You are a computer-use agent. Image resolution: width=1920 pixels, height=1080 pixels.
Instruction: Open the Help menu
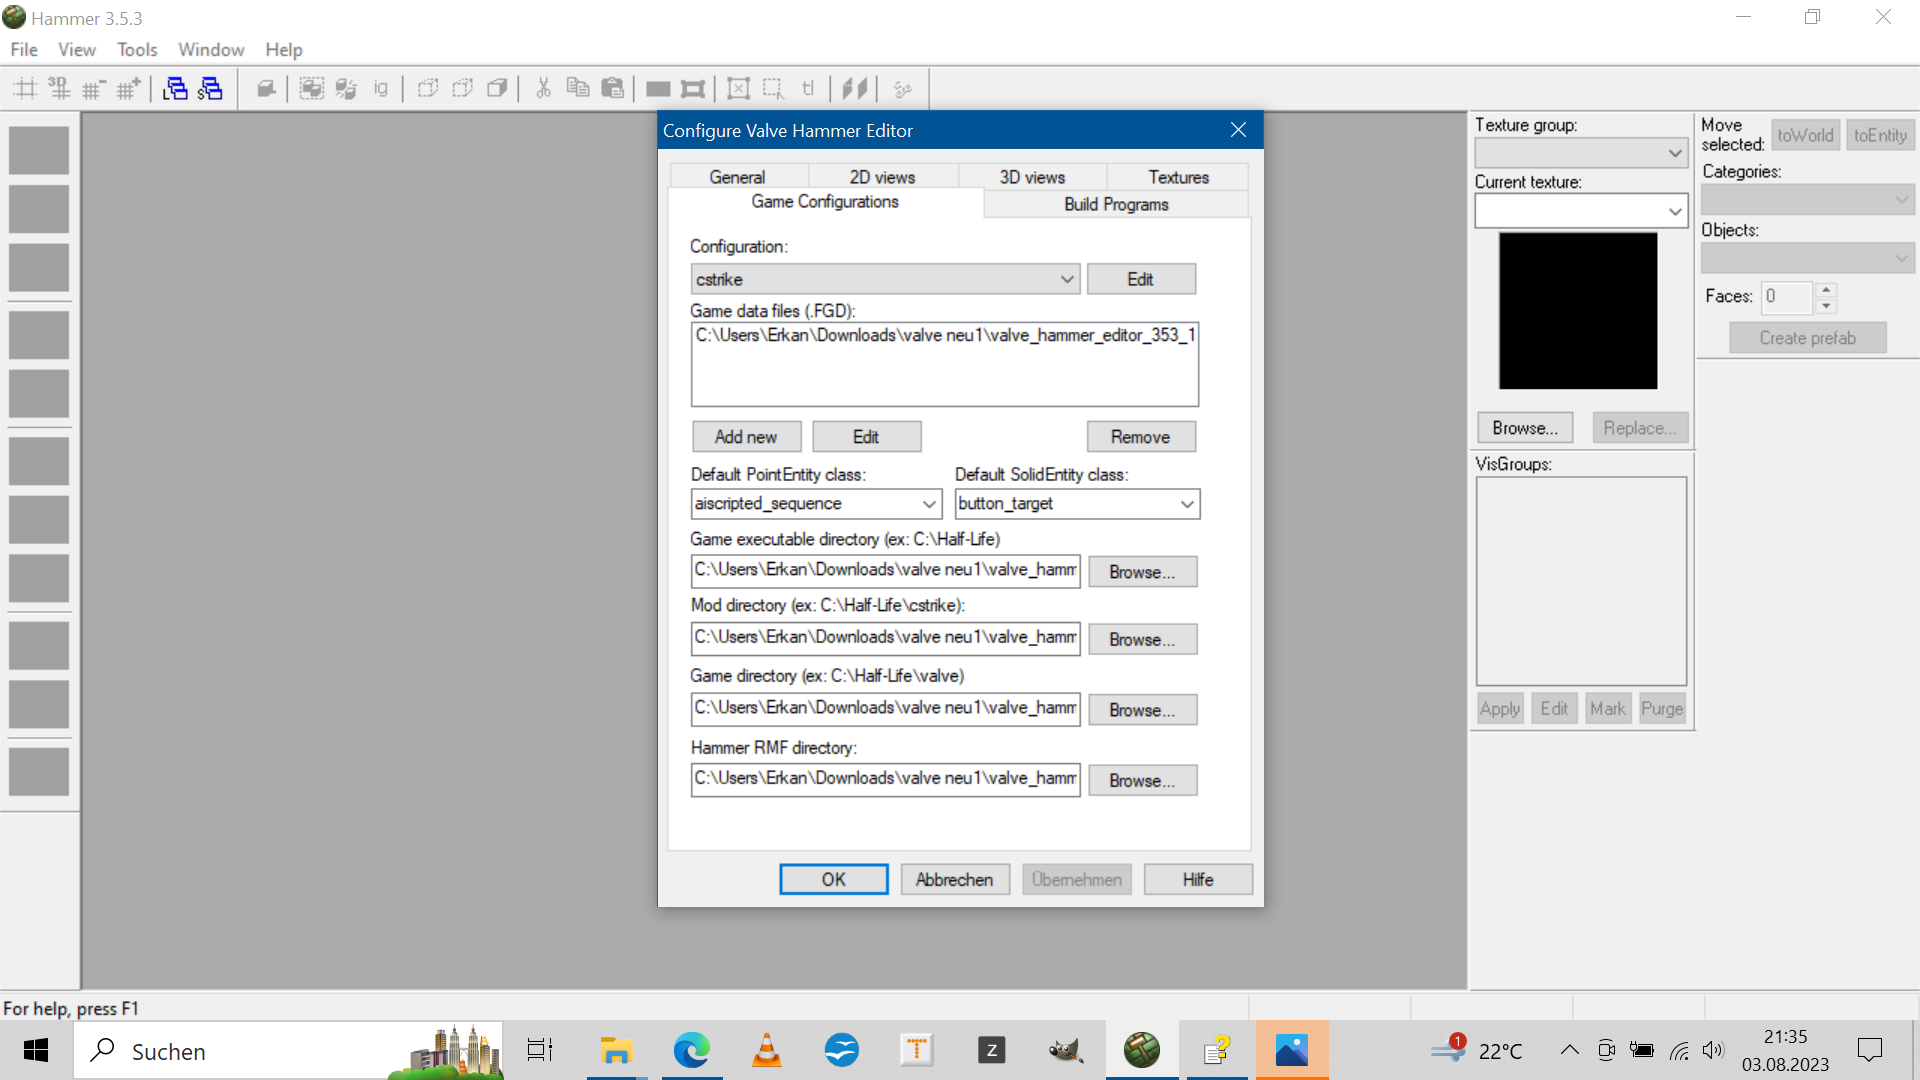(284, 49)
